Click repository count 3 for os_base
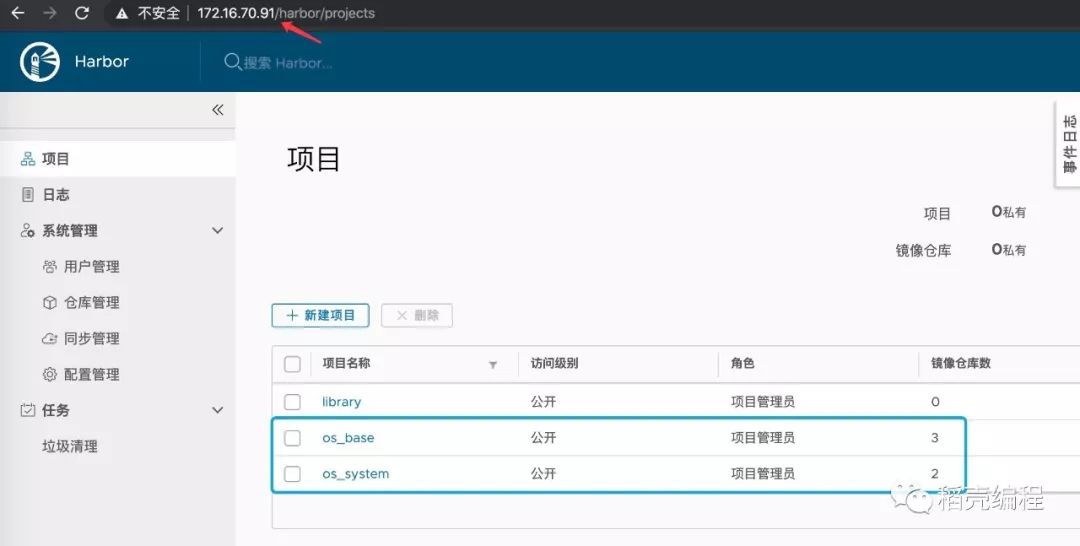Viewport: 1080px width, 546px height. 935,437
